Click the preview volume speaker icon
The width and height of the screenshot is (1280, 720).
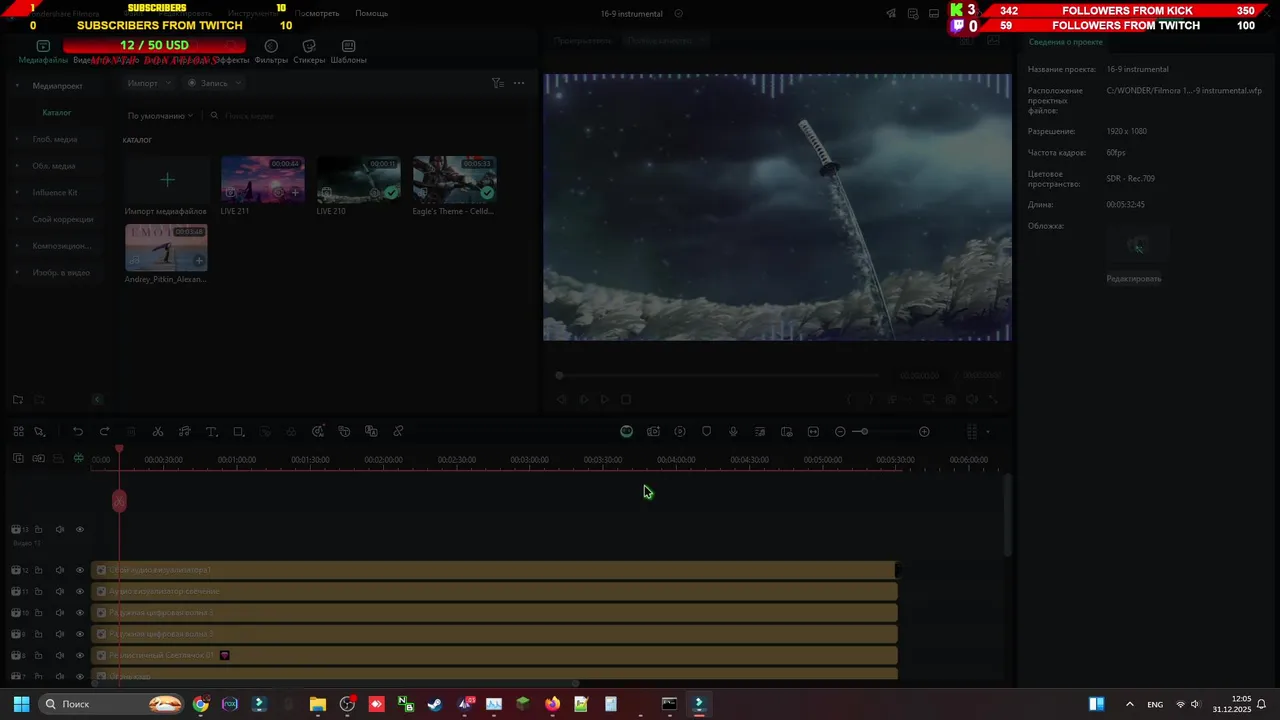point(972,399)
